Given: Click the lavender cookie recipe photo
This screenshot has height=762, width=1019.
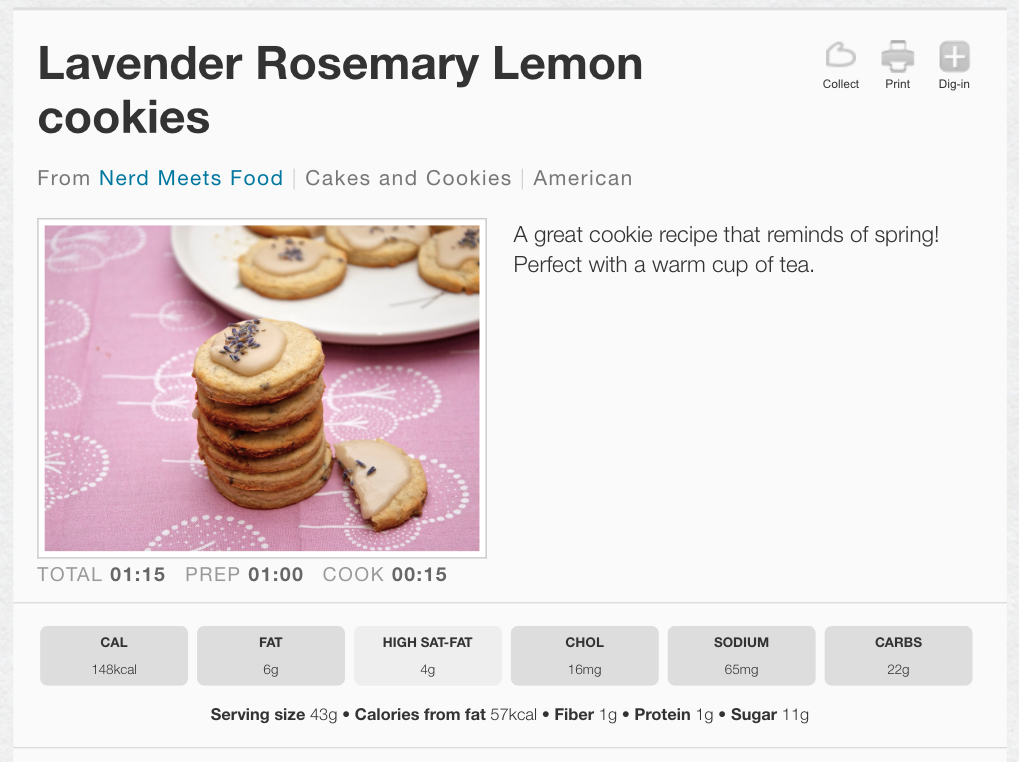Looking at the screenshot, I should coord(262,388).
